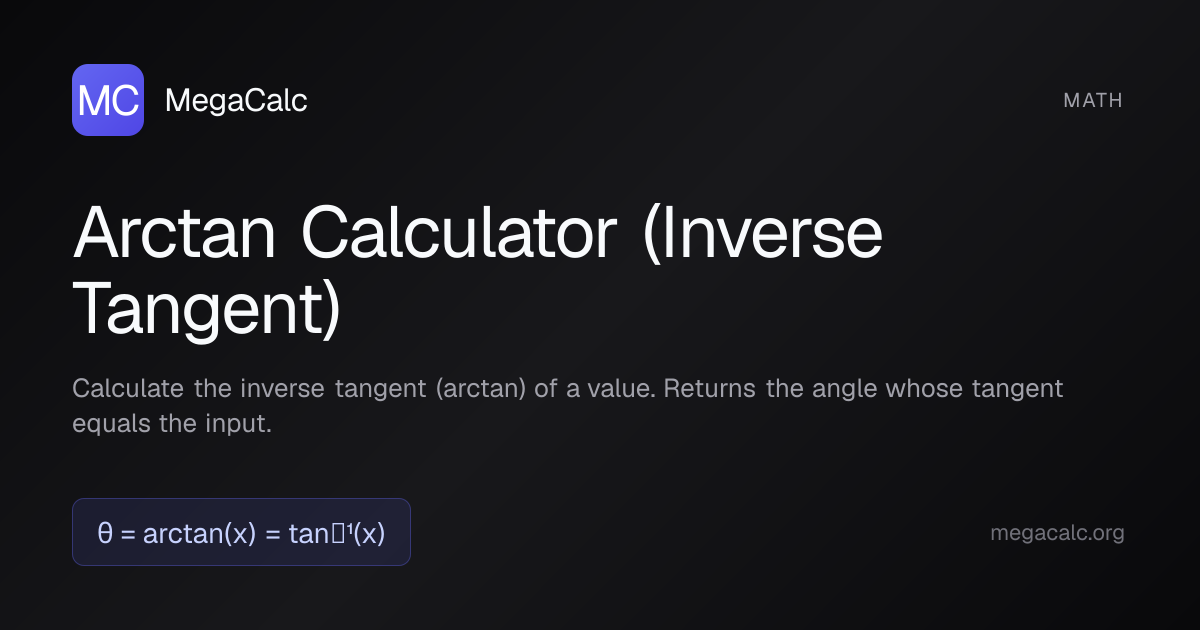Open the MegaCalc brand name
This screenshot has width=1200, height=630.
(236, 100)
